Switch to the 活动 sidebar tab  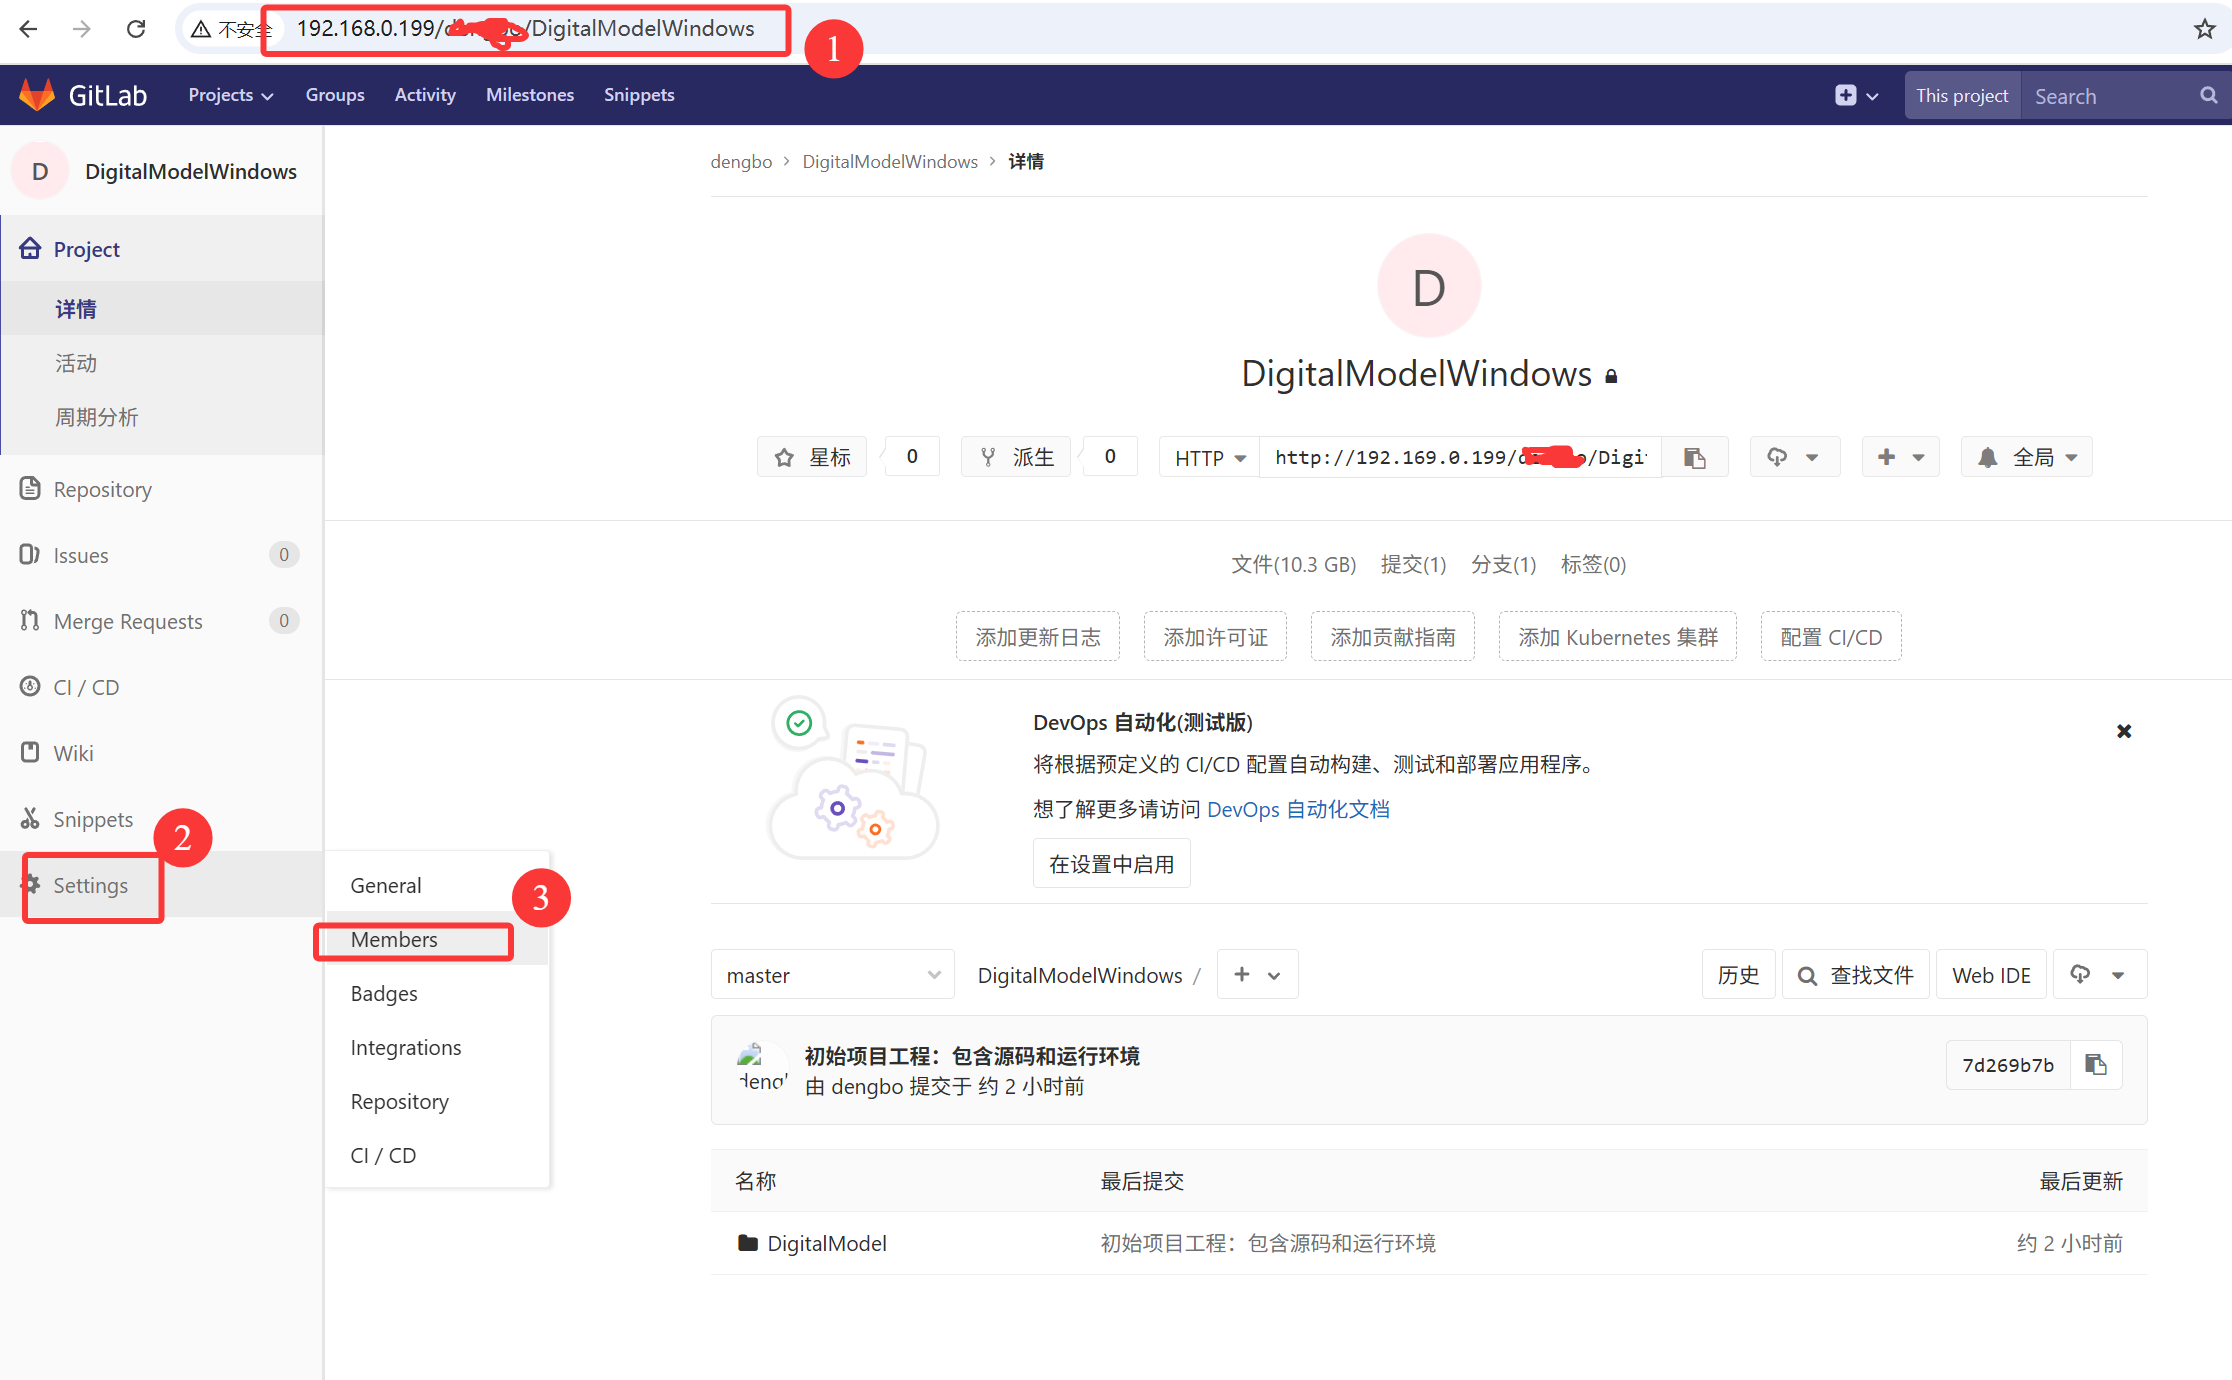[x=75, y=362]
